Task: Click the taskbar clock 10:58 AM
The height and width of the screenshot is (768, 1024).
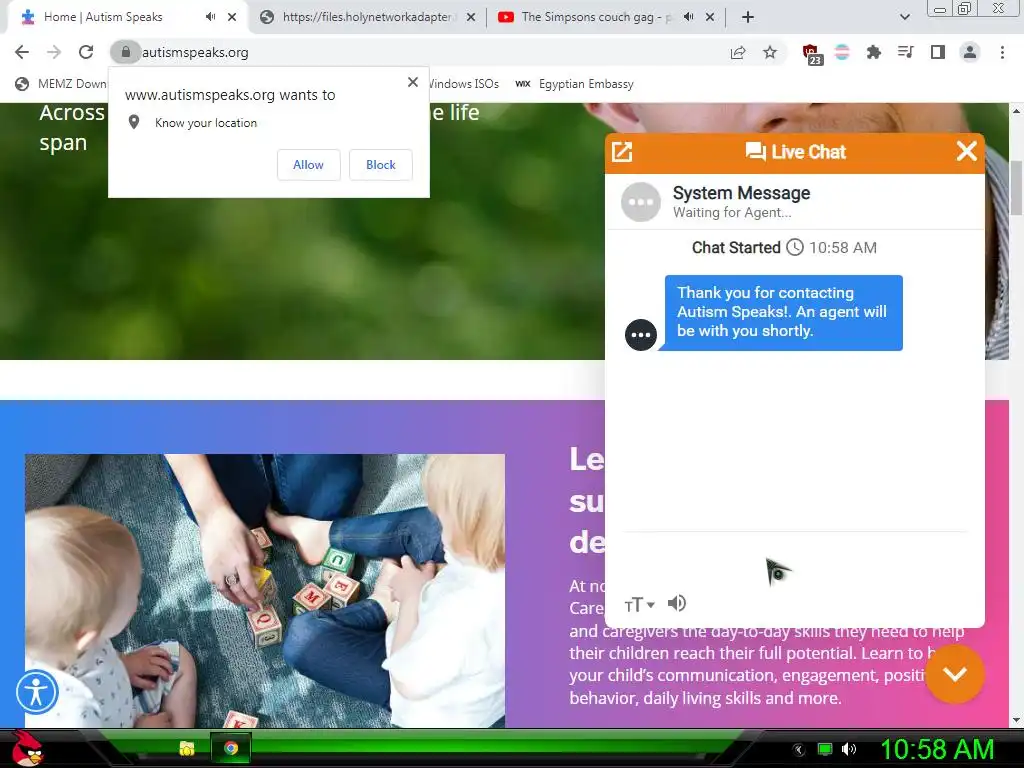Action: pos(937,749)
